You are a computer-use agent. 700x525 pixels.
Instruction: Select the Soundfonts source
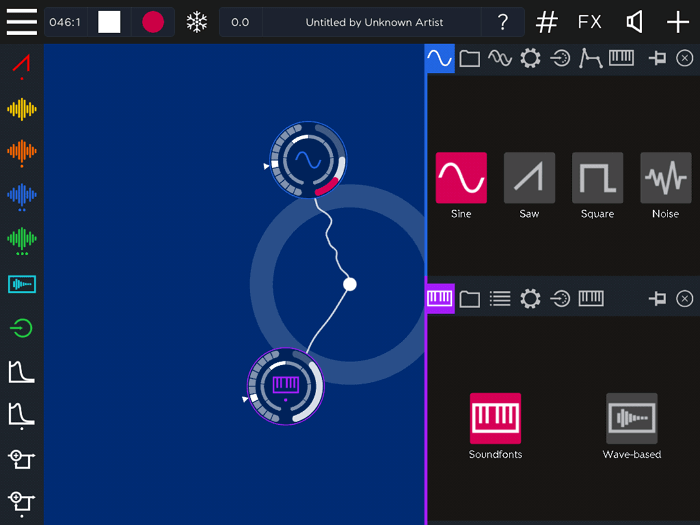pos(495,418)
